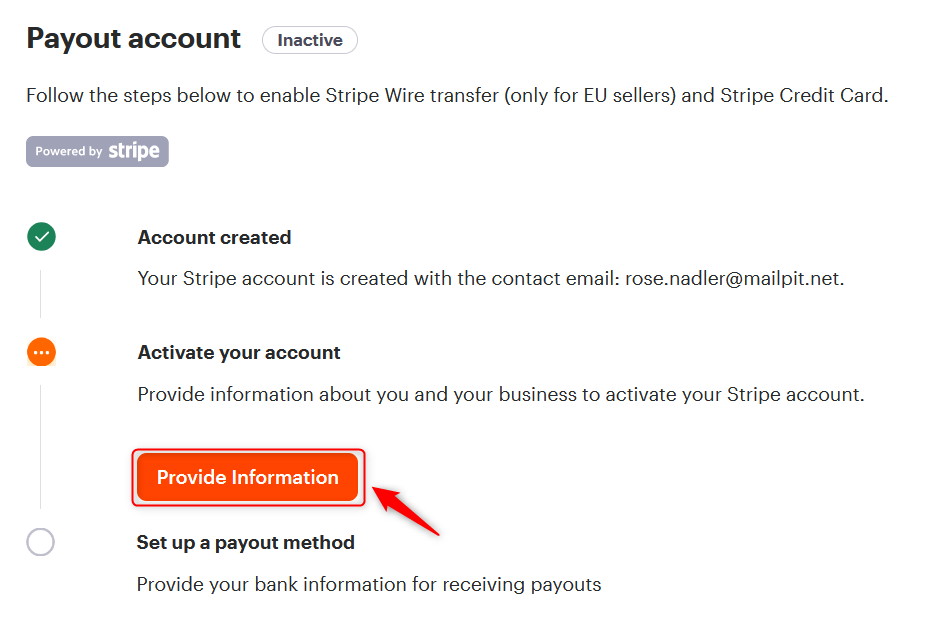The height and width of the screenshot is (617, 932).
Task: Select the Set up a payout method title
Action: pyautogui.click(x=245, y=542)
